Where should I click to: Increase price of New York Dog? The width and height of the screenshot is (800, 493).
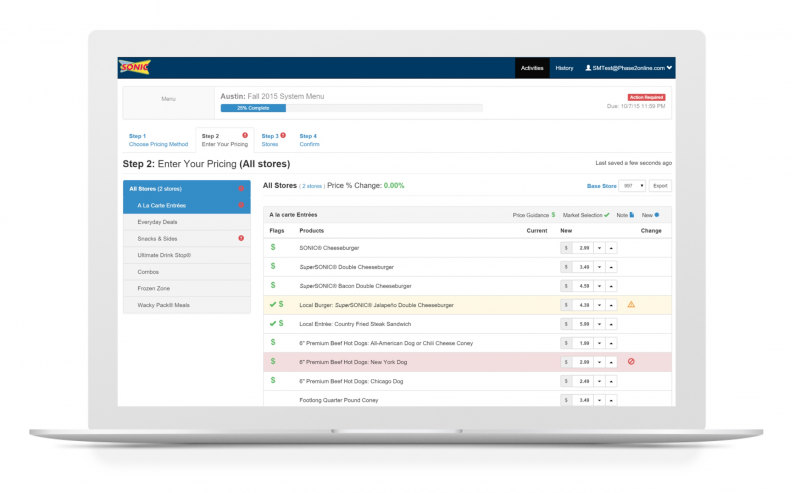[x=611, y=362]
